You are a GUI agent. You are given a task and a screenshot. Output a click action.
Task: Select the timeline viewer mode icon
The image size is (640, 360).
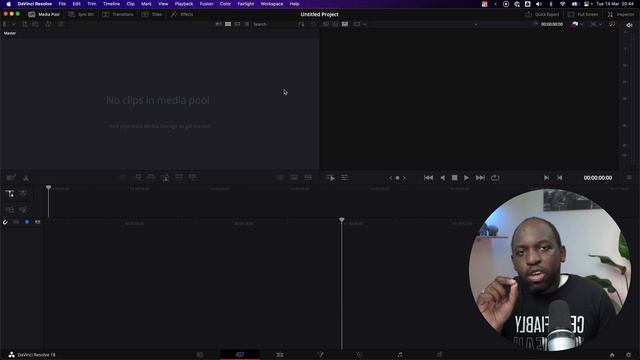coord(345,24)
